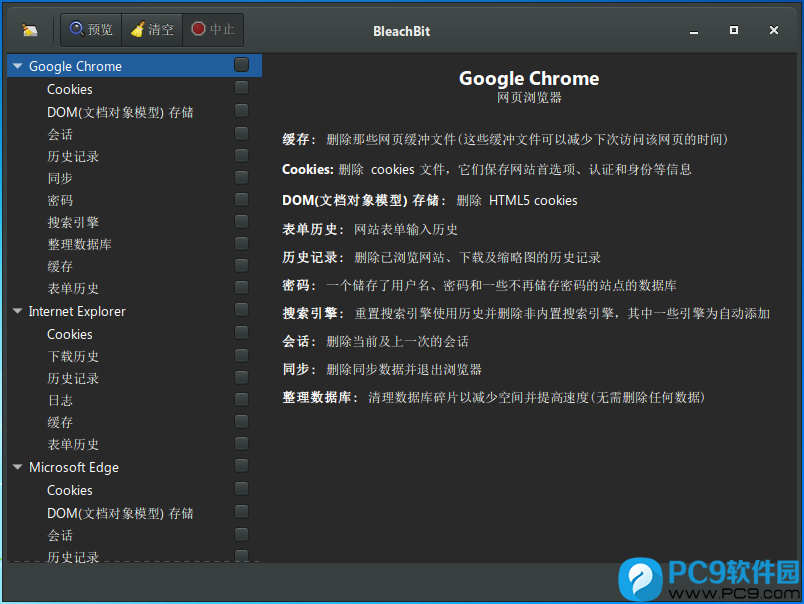Collapse the Internet Explorer tree group
Image resolution: width=804 pixels, height=604 pixels.
point(17,311)
